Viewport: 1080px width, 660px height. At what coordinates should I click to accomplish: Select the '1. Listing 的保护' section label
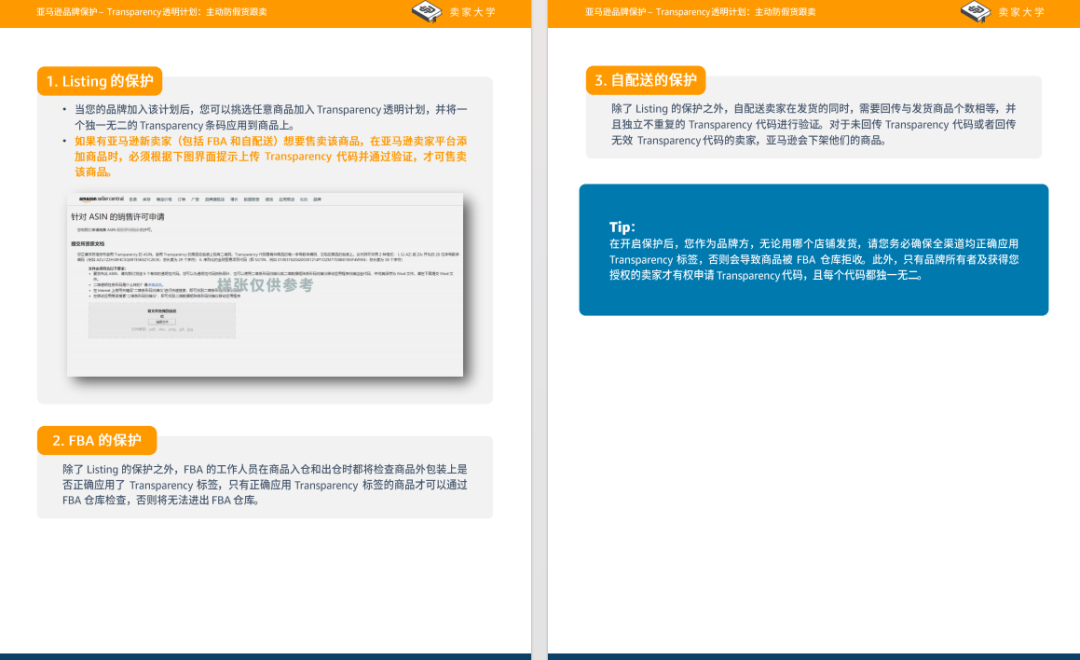pos(100,81)
